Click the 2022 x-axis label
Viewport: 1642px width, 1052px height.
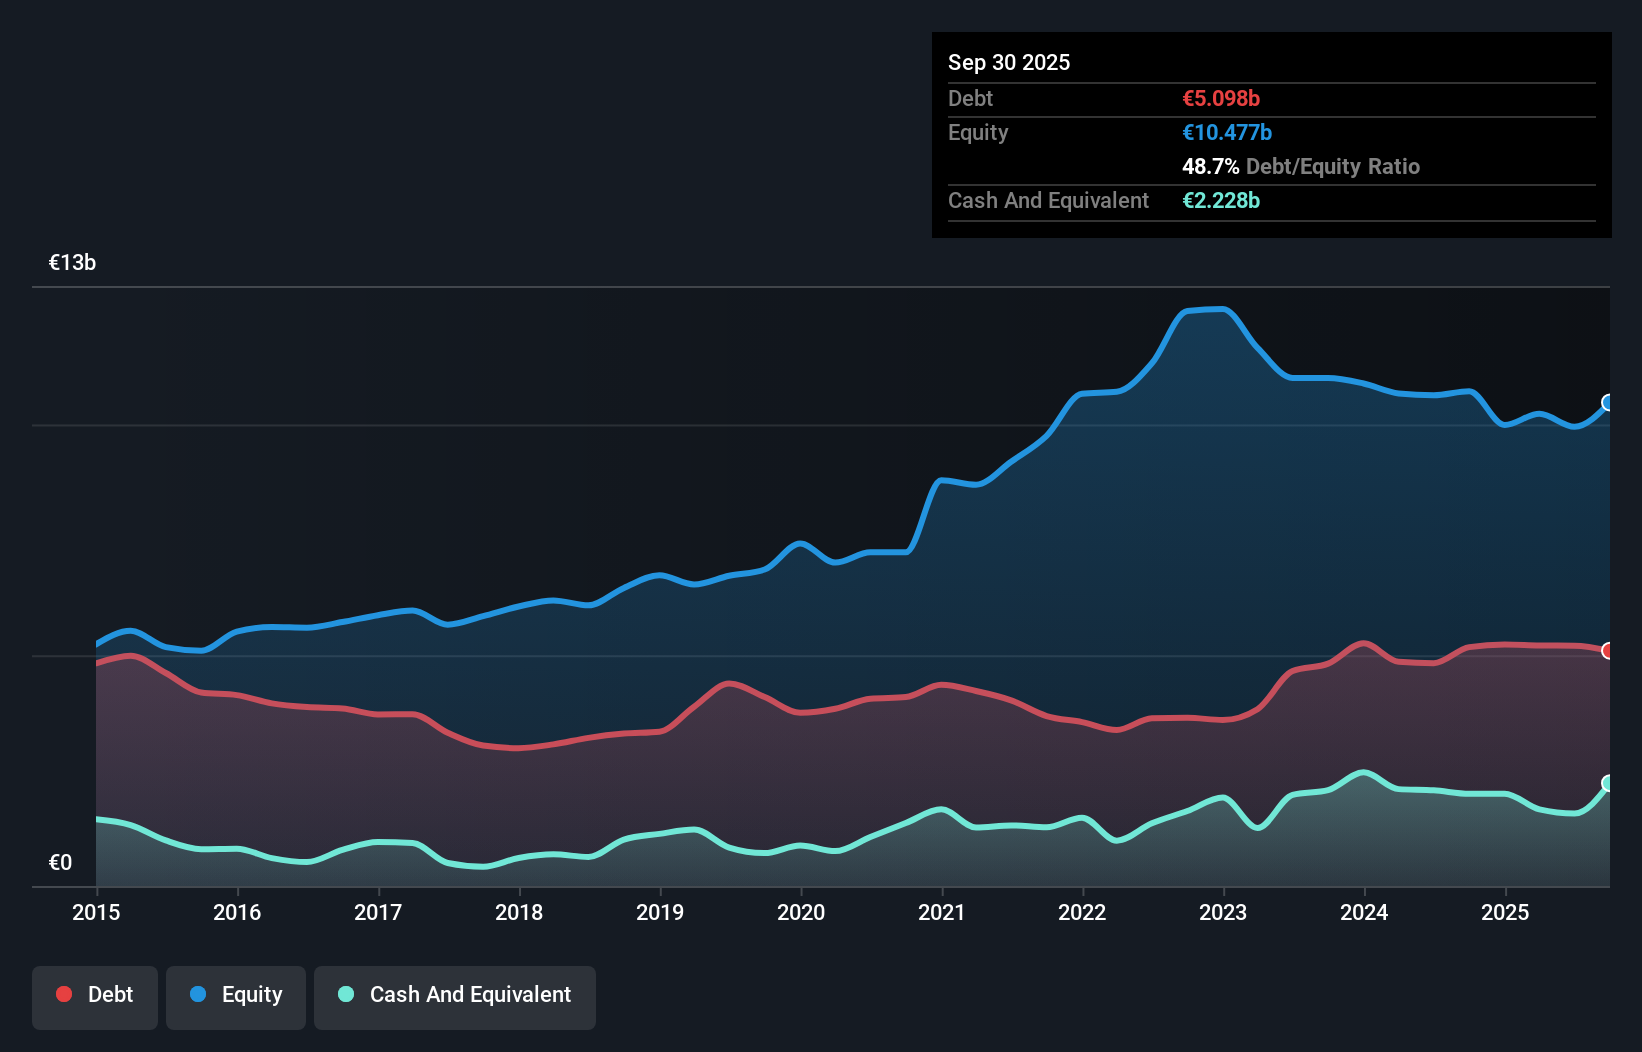(x=1082, y=912)
